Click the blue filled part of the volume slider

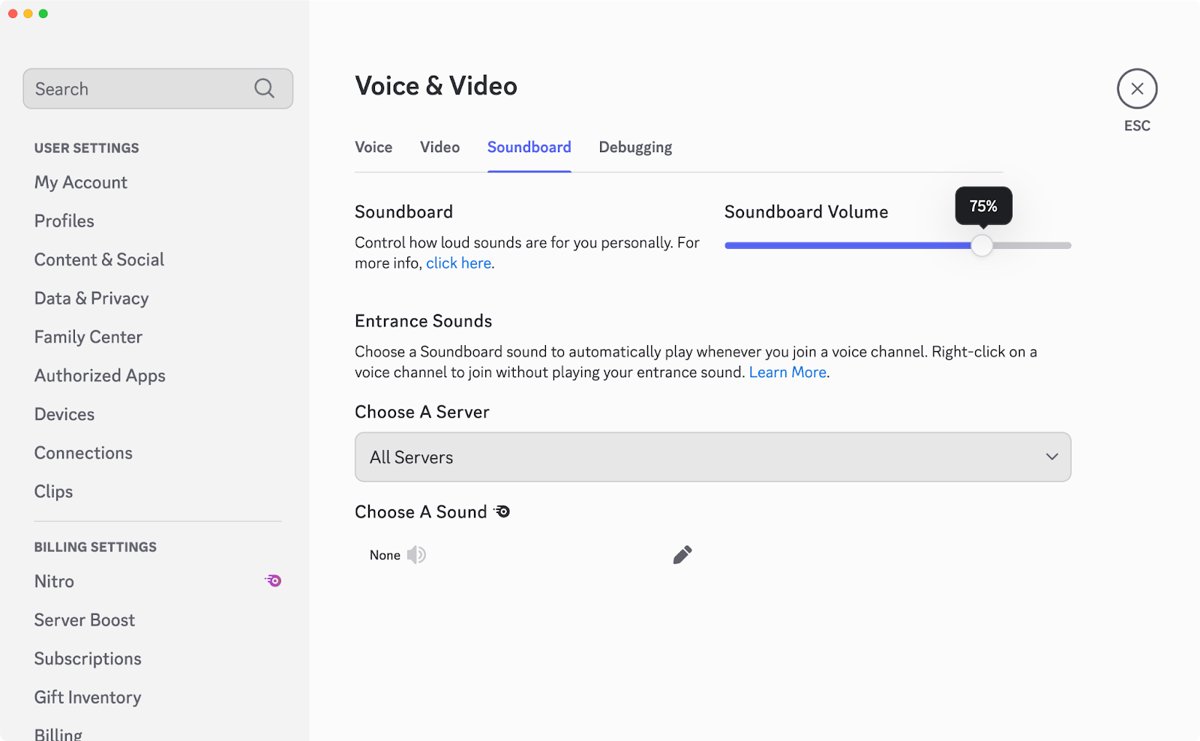click(848, 245)
